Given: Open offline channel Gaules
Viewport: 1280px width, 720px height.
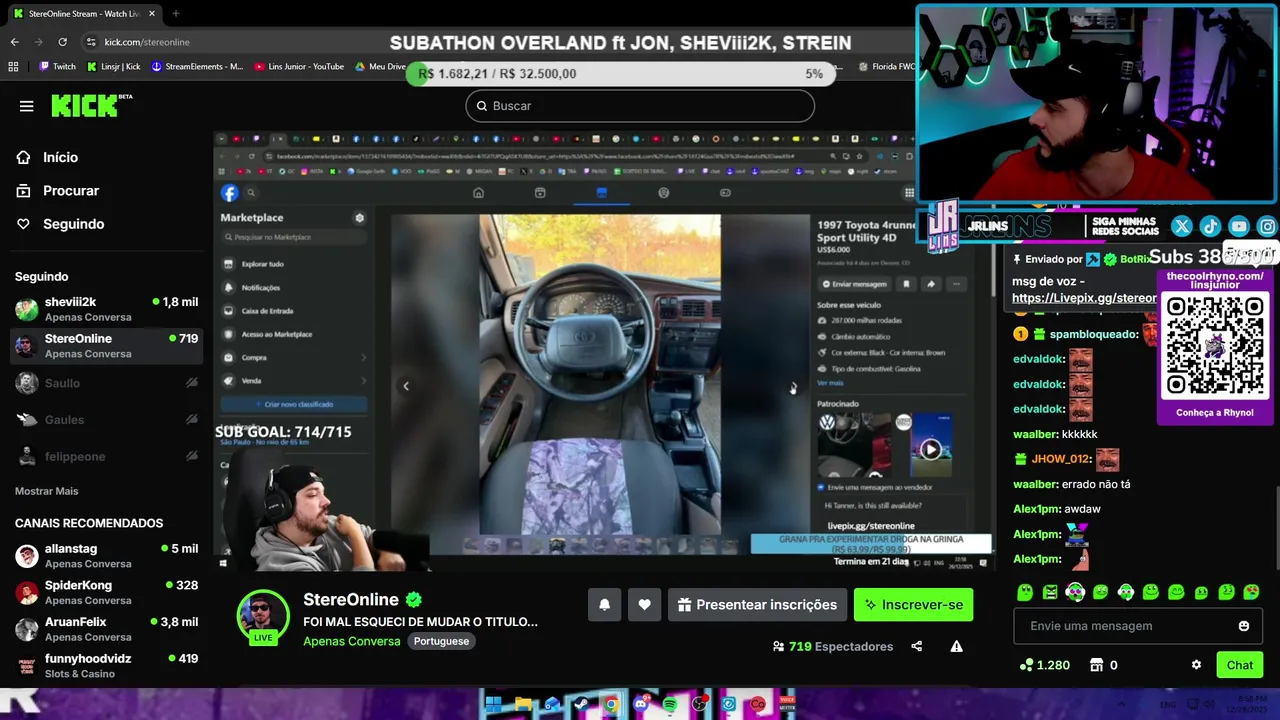Looking at the screenshot, I should (106, 420).
